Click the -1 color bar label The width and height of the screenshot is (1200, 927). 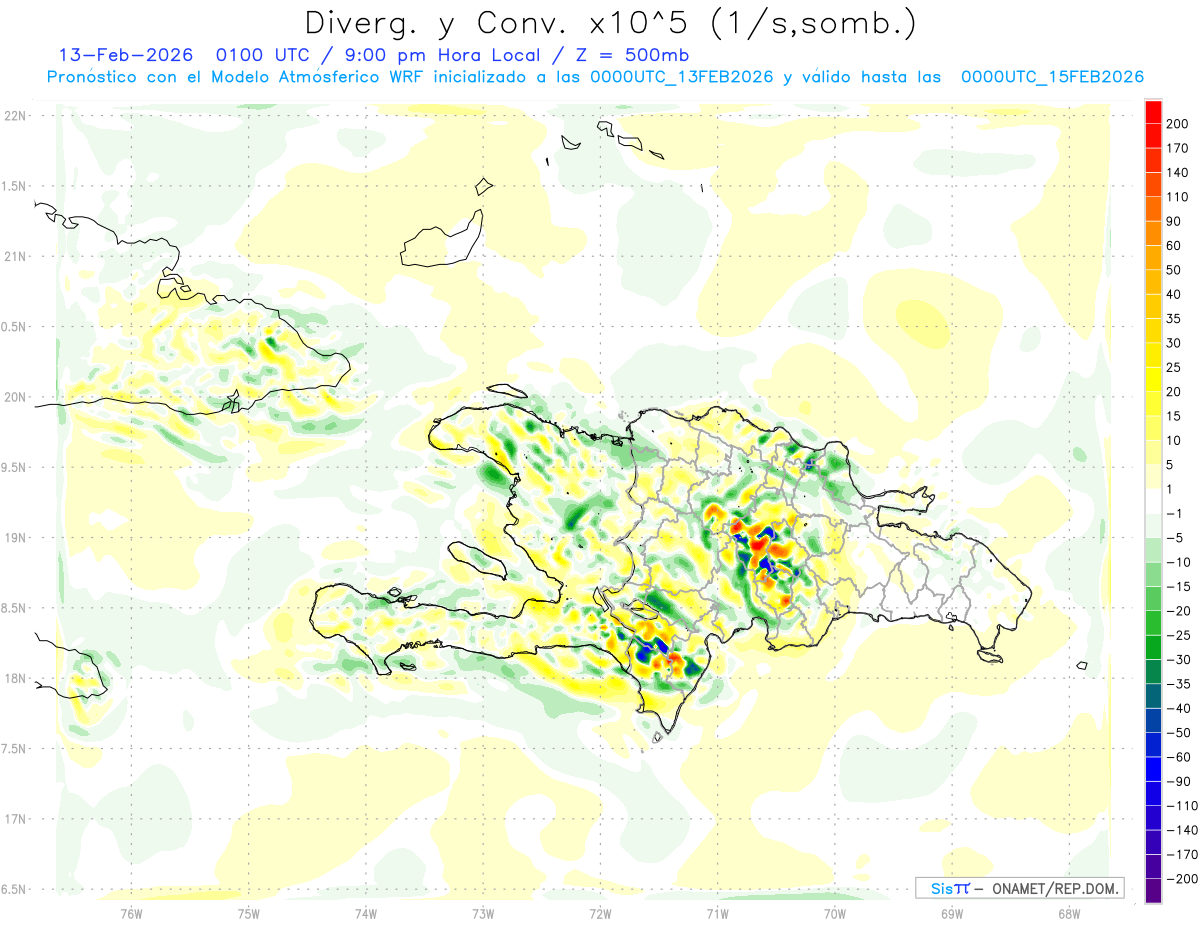point(1174,513)
